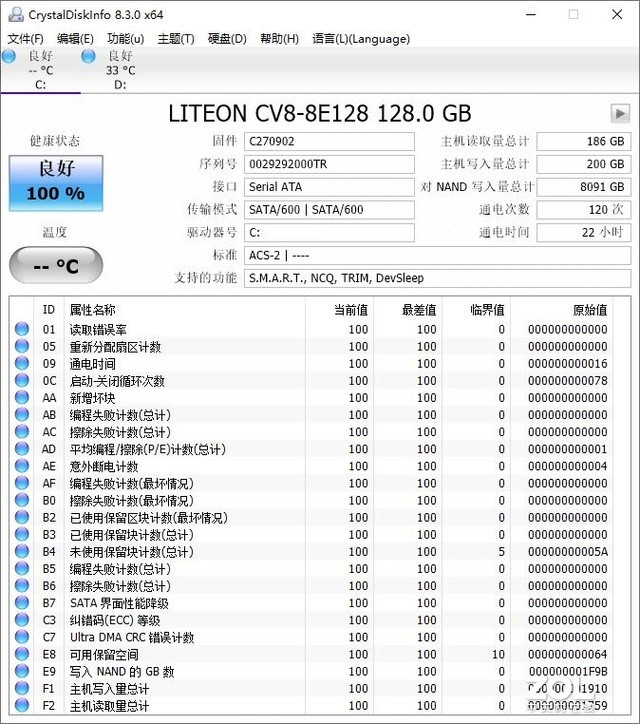This screenshot has height=724, width=640.
Task: Select the 读取错误率 attribute name
Action: [x=98, y=330]
